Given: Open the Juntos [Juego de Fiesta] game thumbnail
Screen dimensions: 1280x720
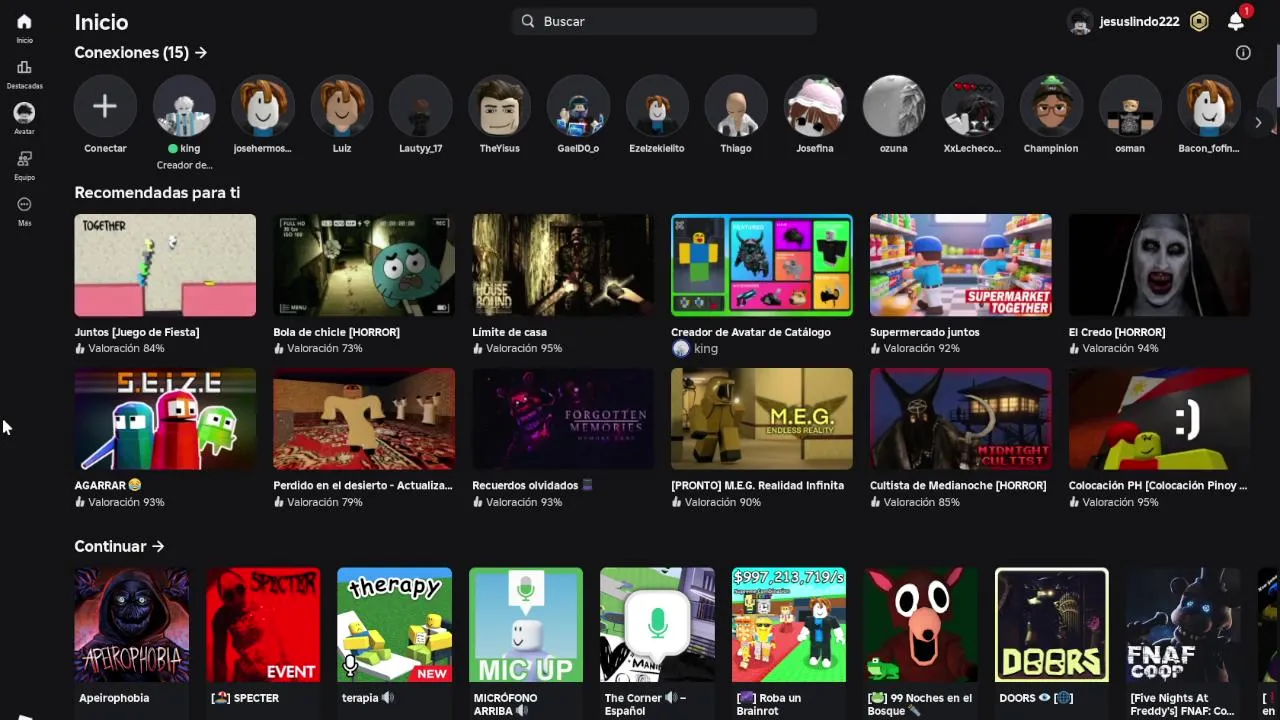Looking at the screenshot, I should (165, 265).
